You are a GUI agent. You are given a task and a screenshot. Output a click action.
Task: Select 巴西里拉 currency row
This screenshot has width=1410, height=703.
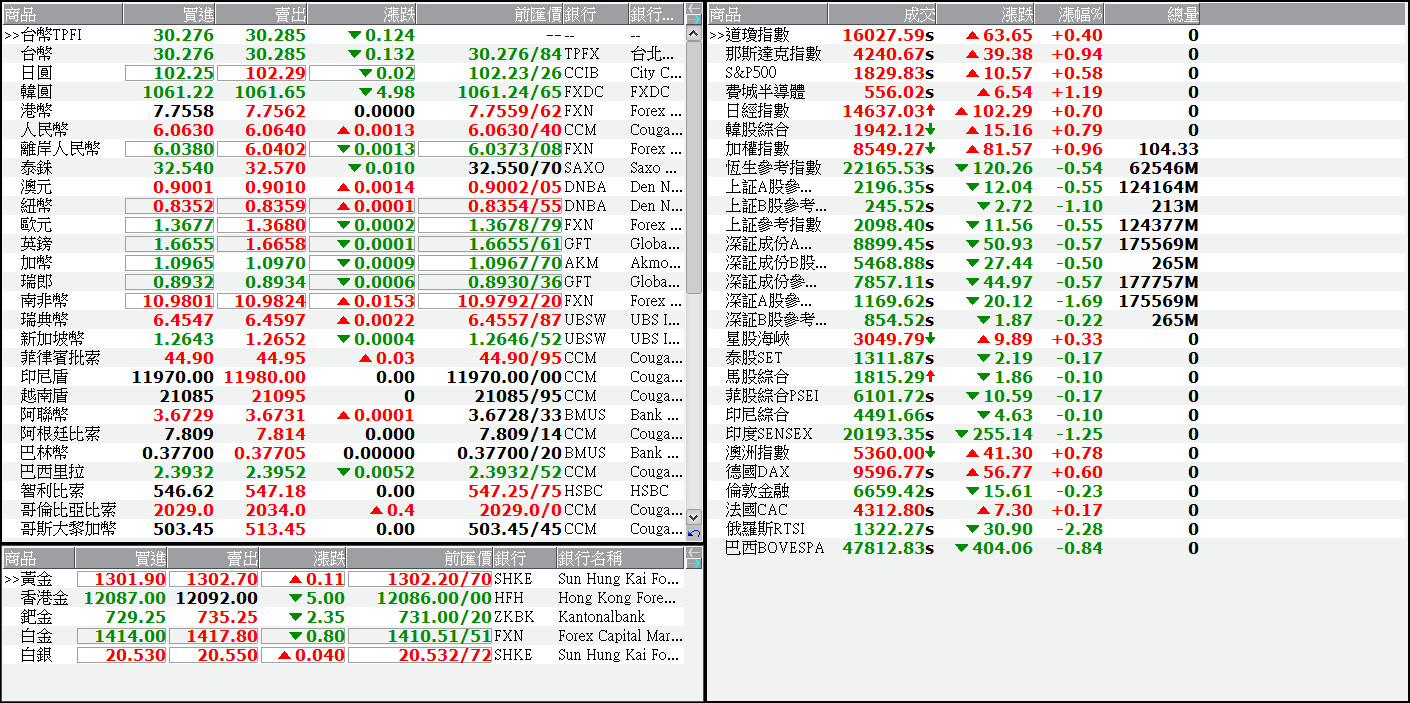pyautogui.click(x=343, y=472)
